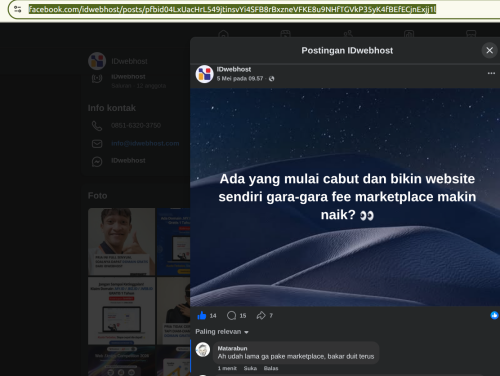Click the phone number 0851-6320-3750
The width and height of the screenshot is (500, 376).
click(x=136, y=126)
